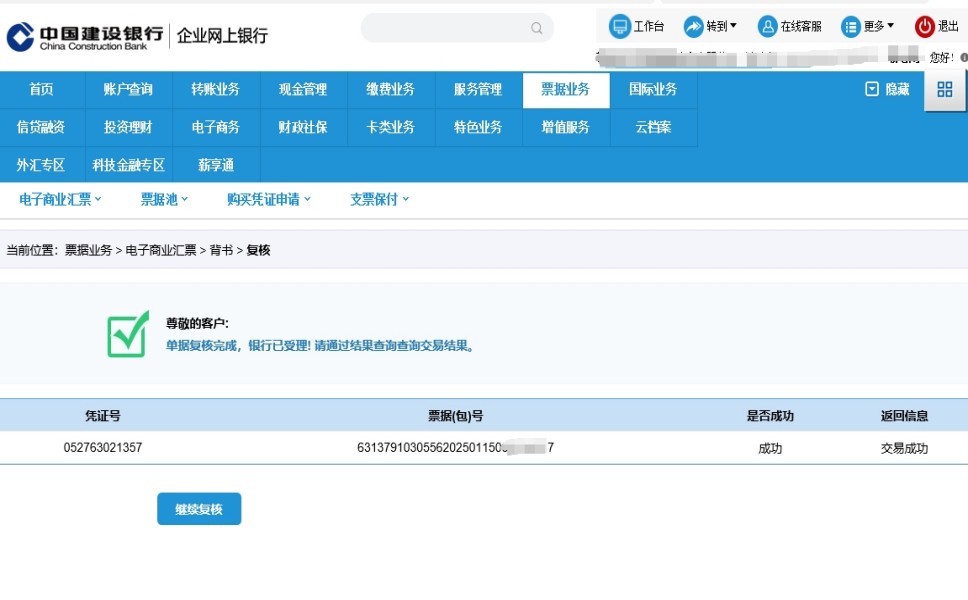This screenshot has height=600, width=968.
Task: Open 在线客服 online support
Action: 768,27
